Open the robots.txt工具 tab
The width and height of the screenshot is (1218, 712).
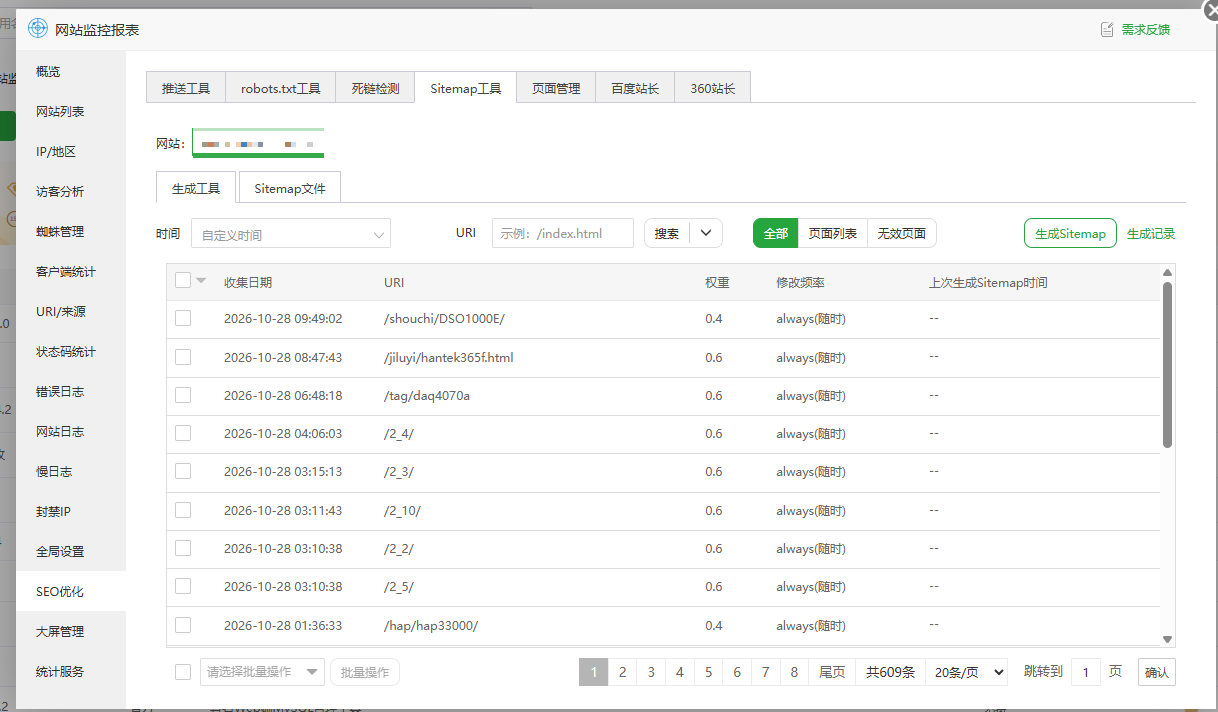[x=281, y=88]
